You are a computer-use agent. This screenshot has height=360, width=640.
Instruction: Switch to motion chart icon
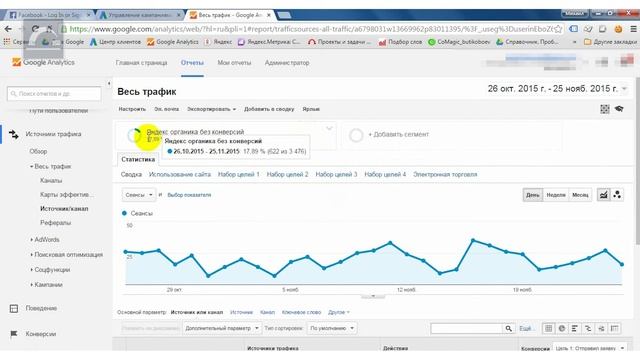pos(617,195)
